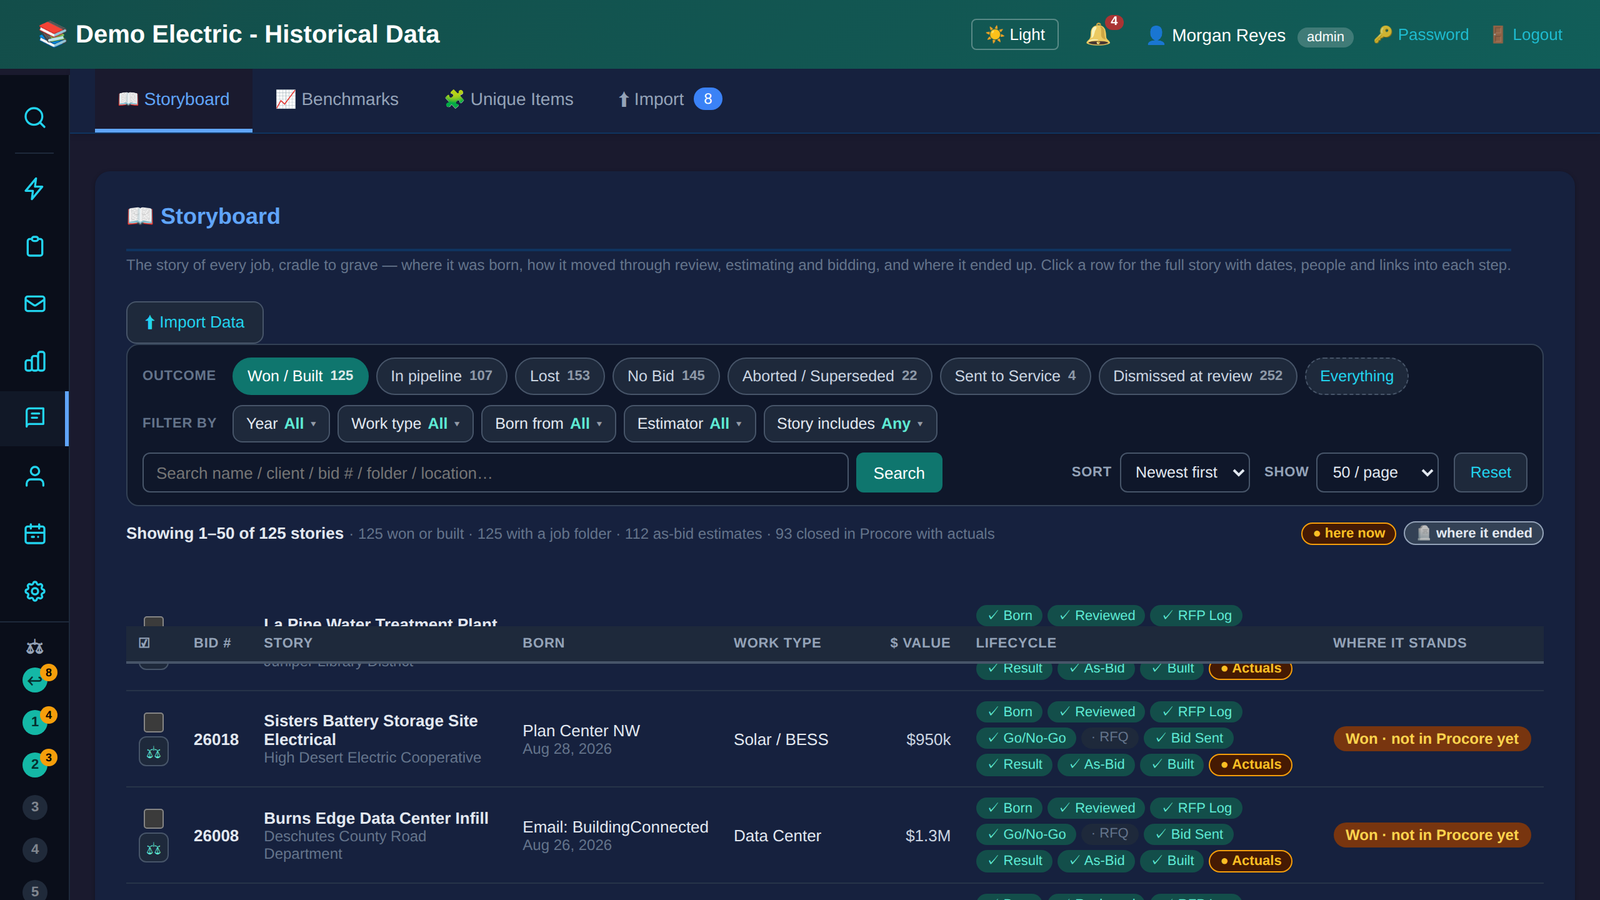Open the mail envelope sidebar icon

pos(35,304)
